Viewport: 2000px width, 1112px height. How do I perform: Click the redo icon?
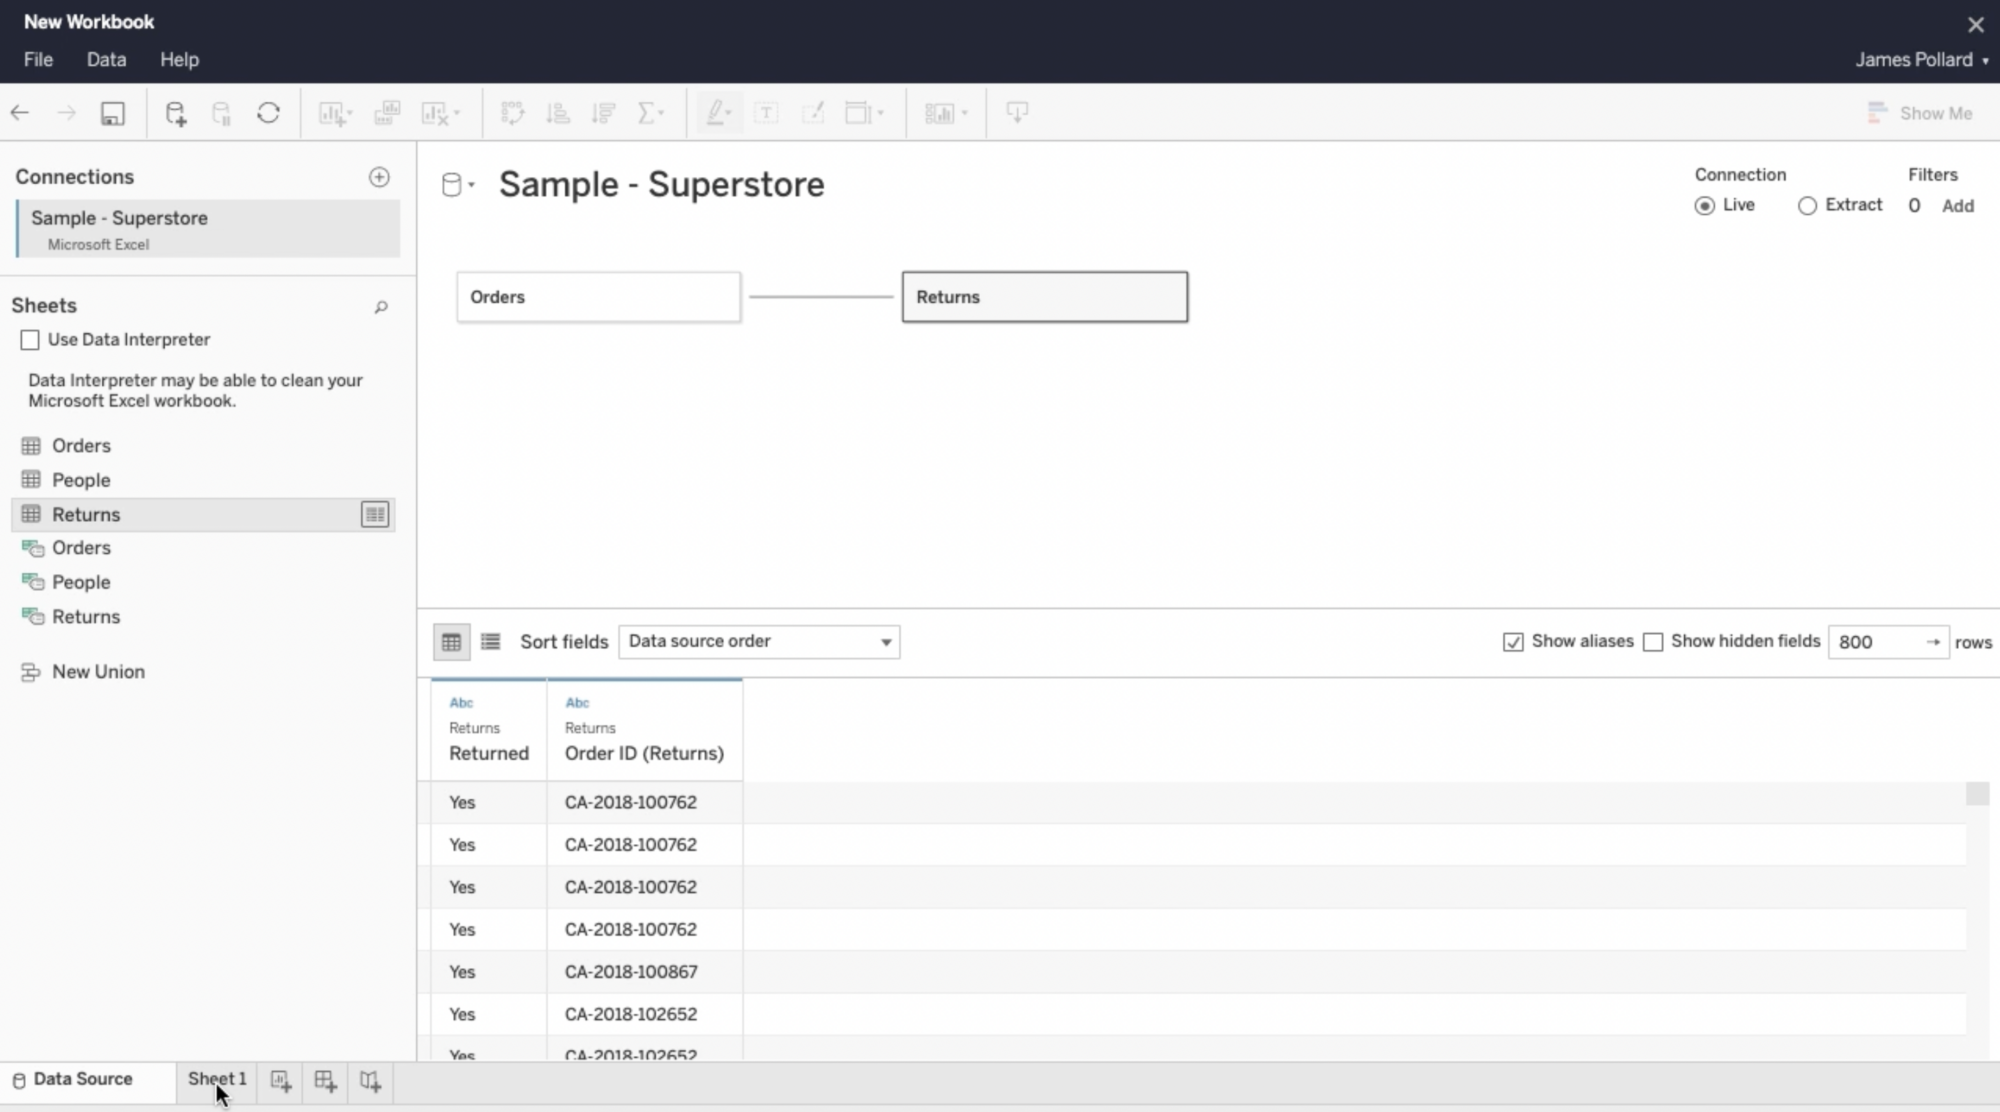[x=64, y=112]
